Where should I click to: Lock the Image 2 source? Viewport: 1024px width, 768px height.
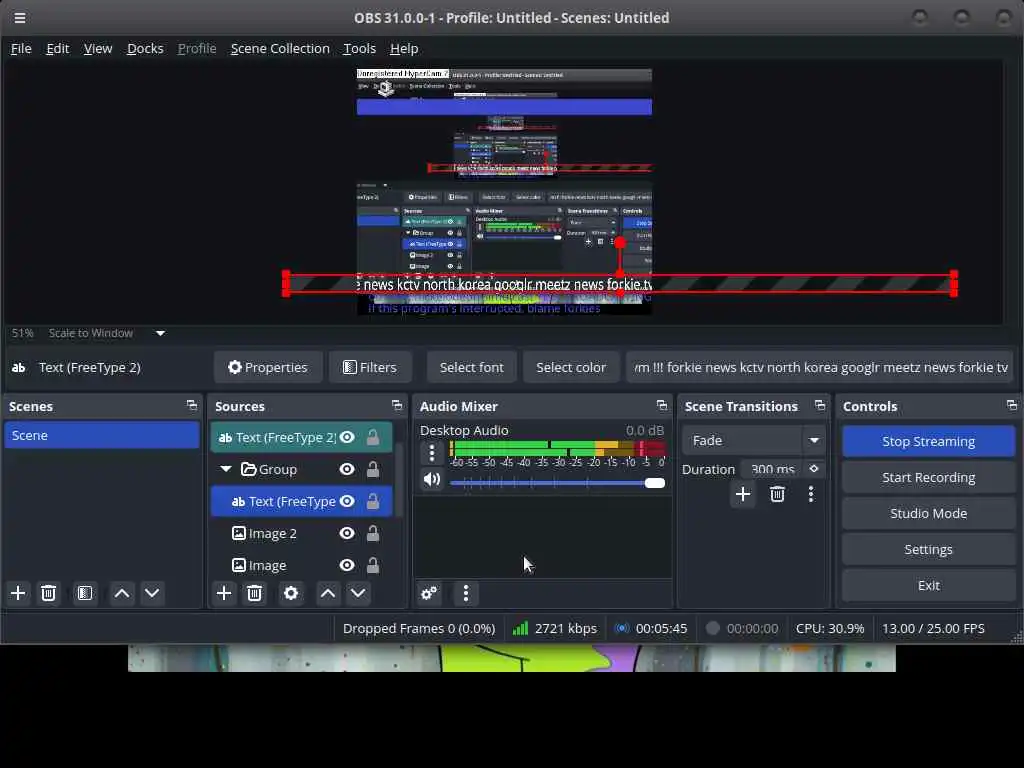373,533
